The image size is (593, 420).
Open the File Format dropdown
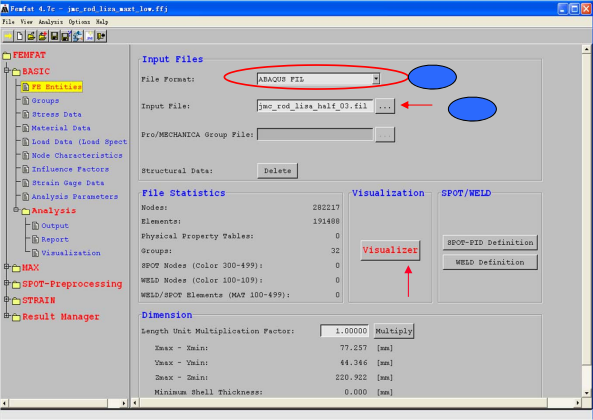pyautogui.click(x=376, y=79)
